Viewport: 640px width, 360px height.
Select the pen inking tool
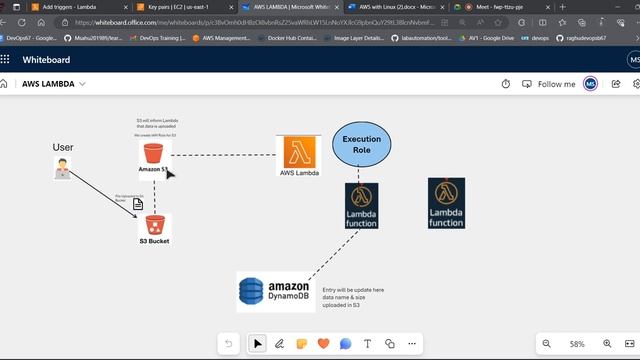pos(279,344)
